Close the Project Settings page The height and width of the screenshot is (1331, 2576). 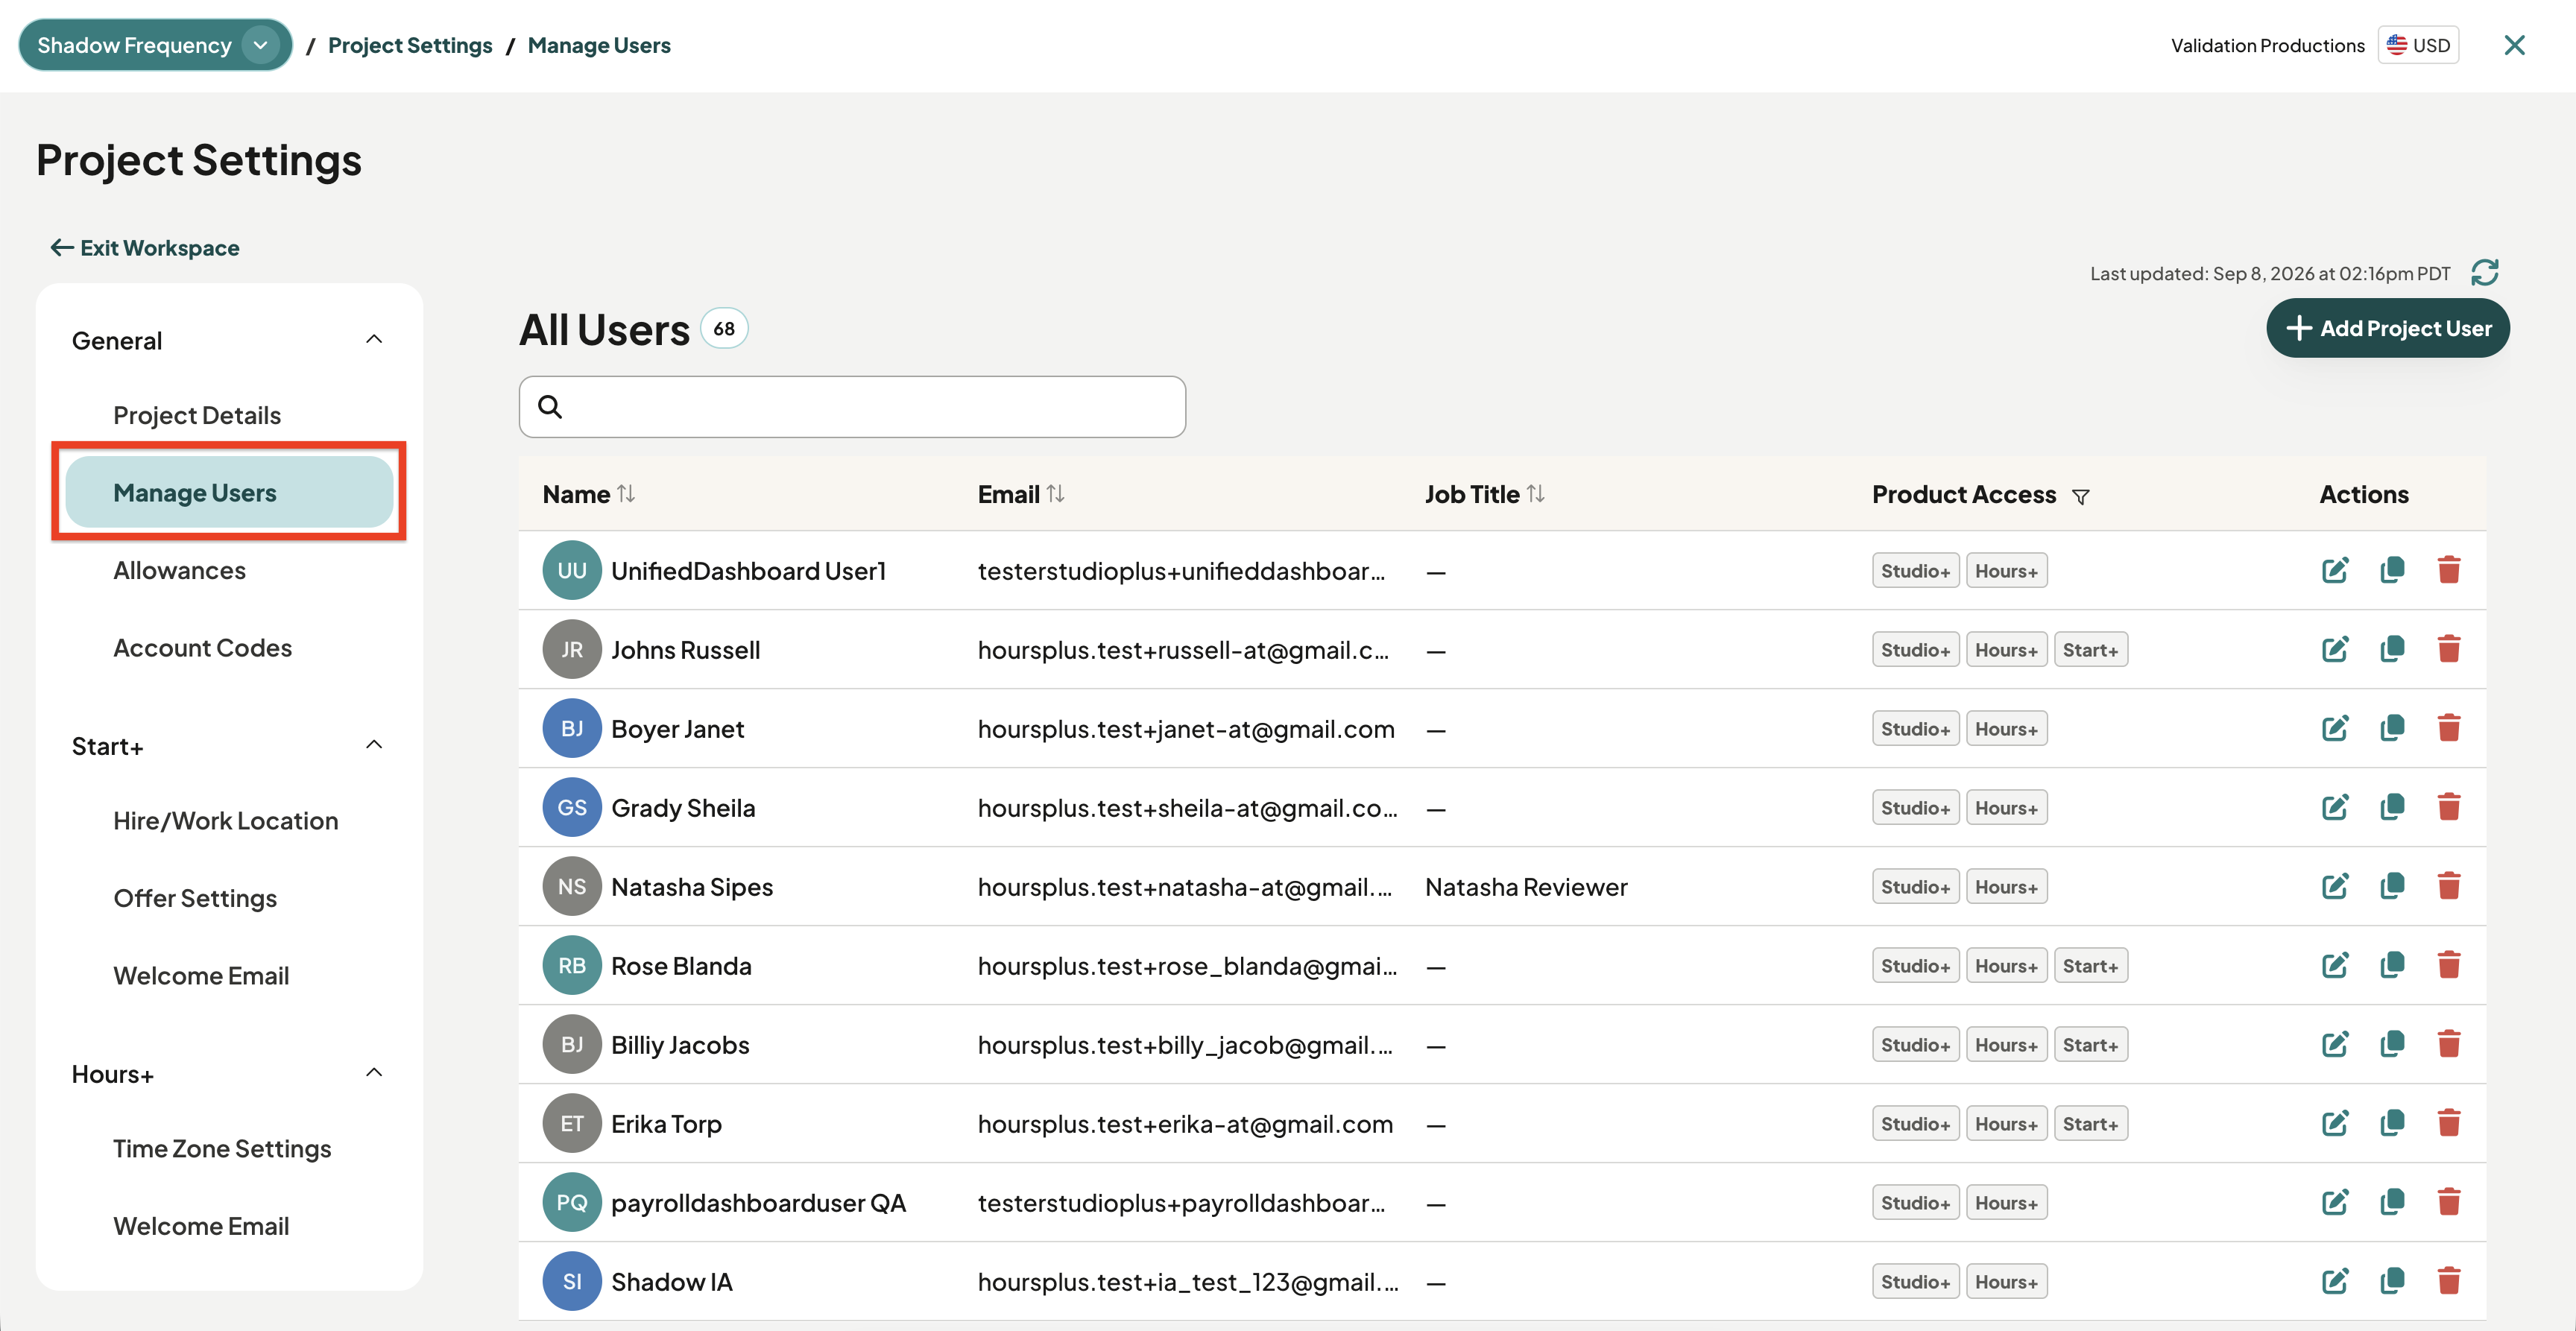(2514, 45)
